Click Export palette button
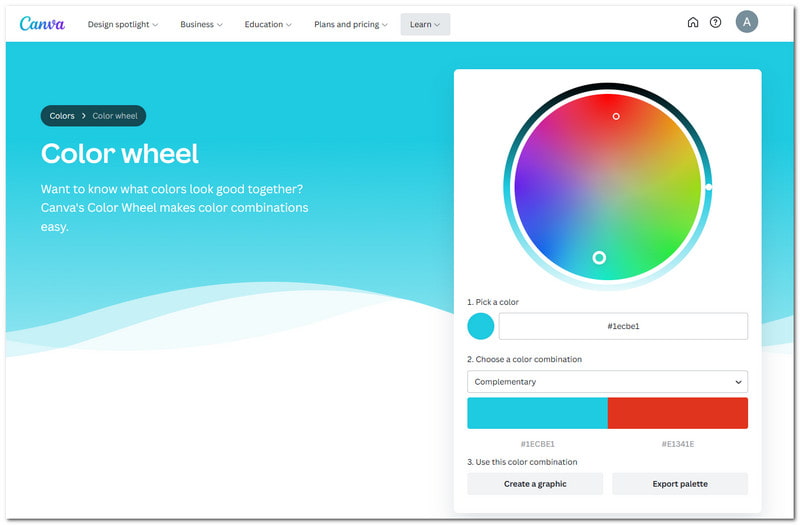Viewport: 800px width, 525px height. [x=680, y=484]
